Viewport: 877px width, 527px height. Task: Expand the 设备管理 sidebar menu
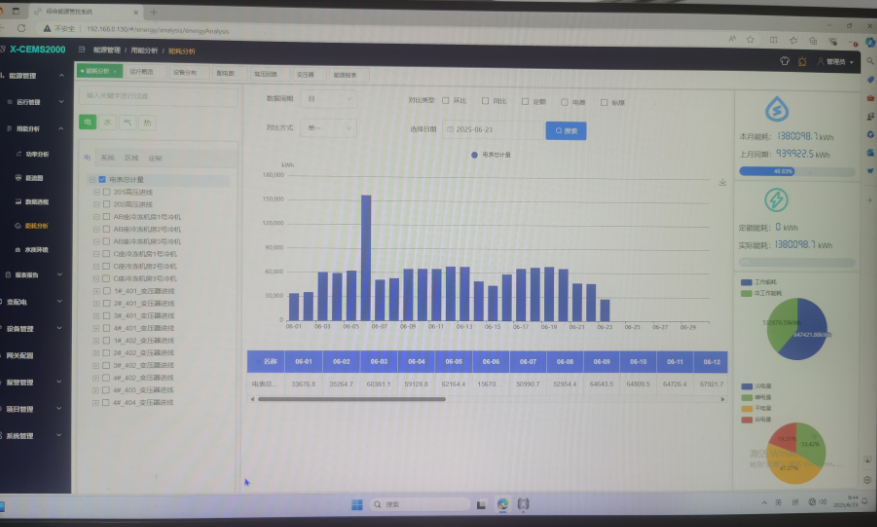tap(33, 327)
